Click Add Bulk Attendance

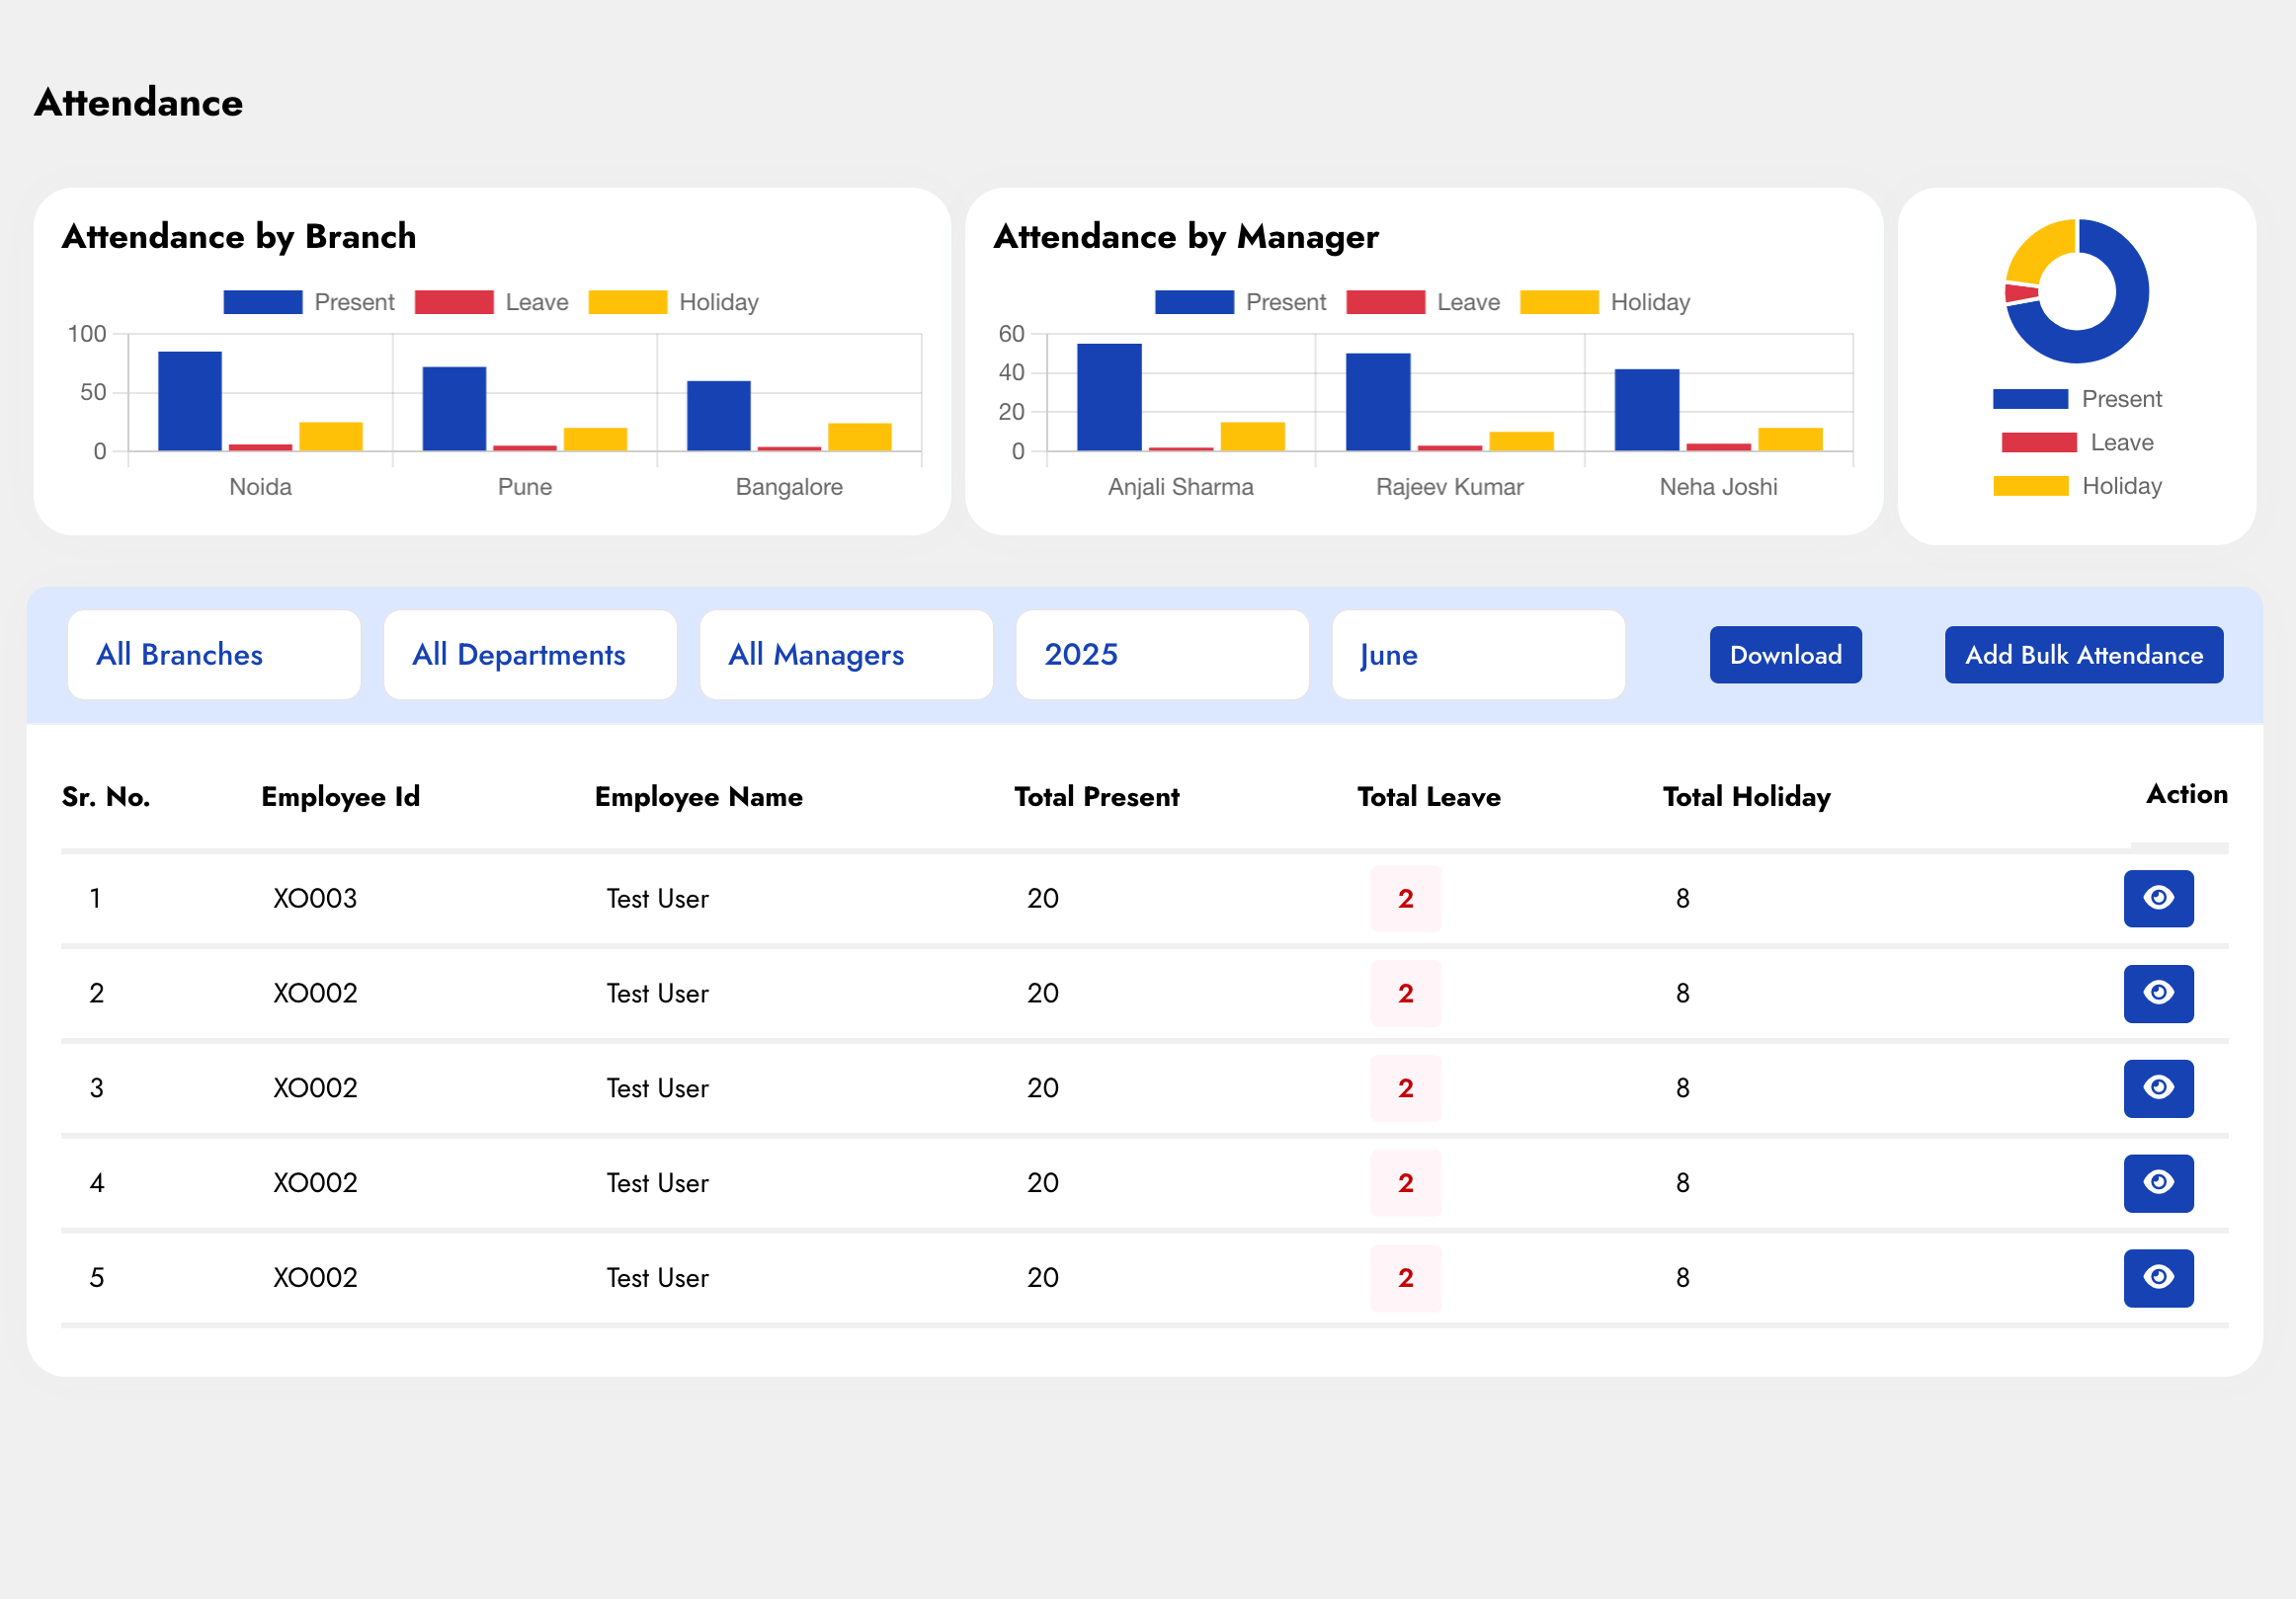click(x=2083, y=655)
